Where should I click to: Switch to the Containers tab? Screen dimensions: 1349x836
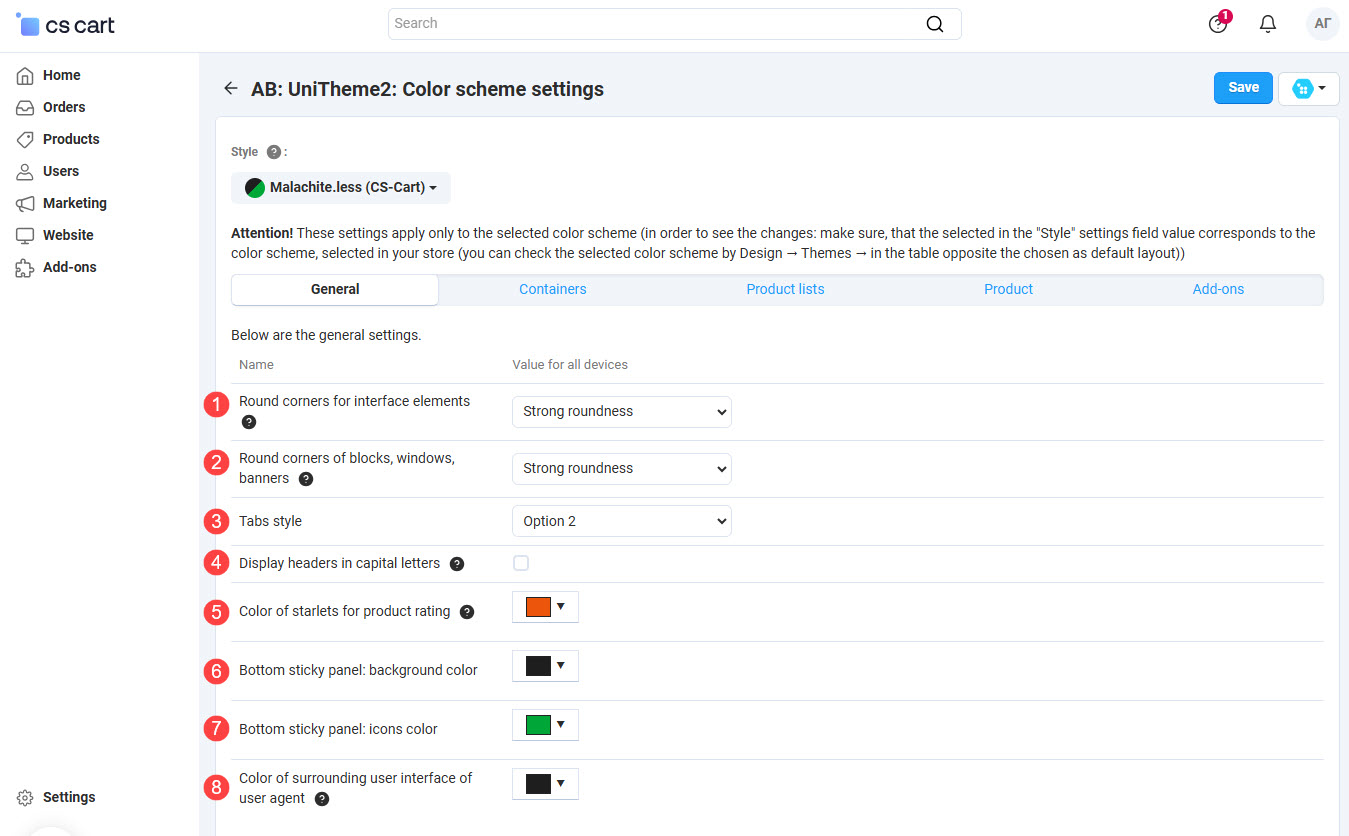point(553,289)
